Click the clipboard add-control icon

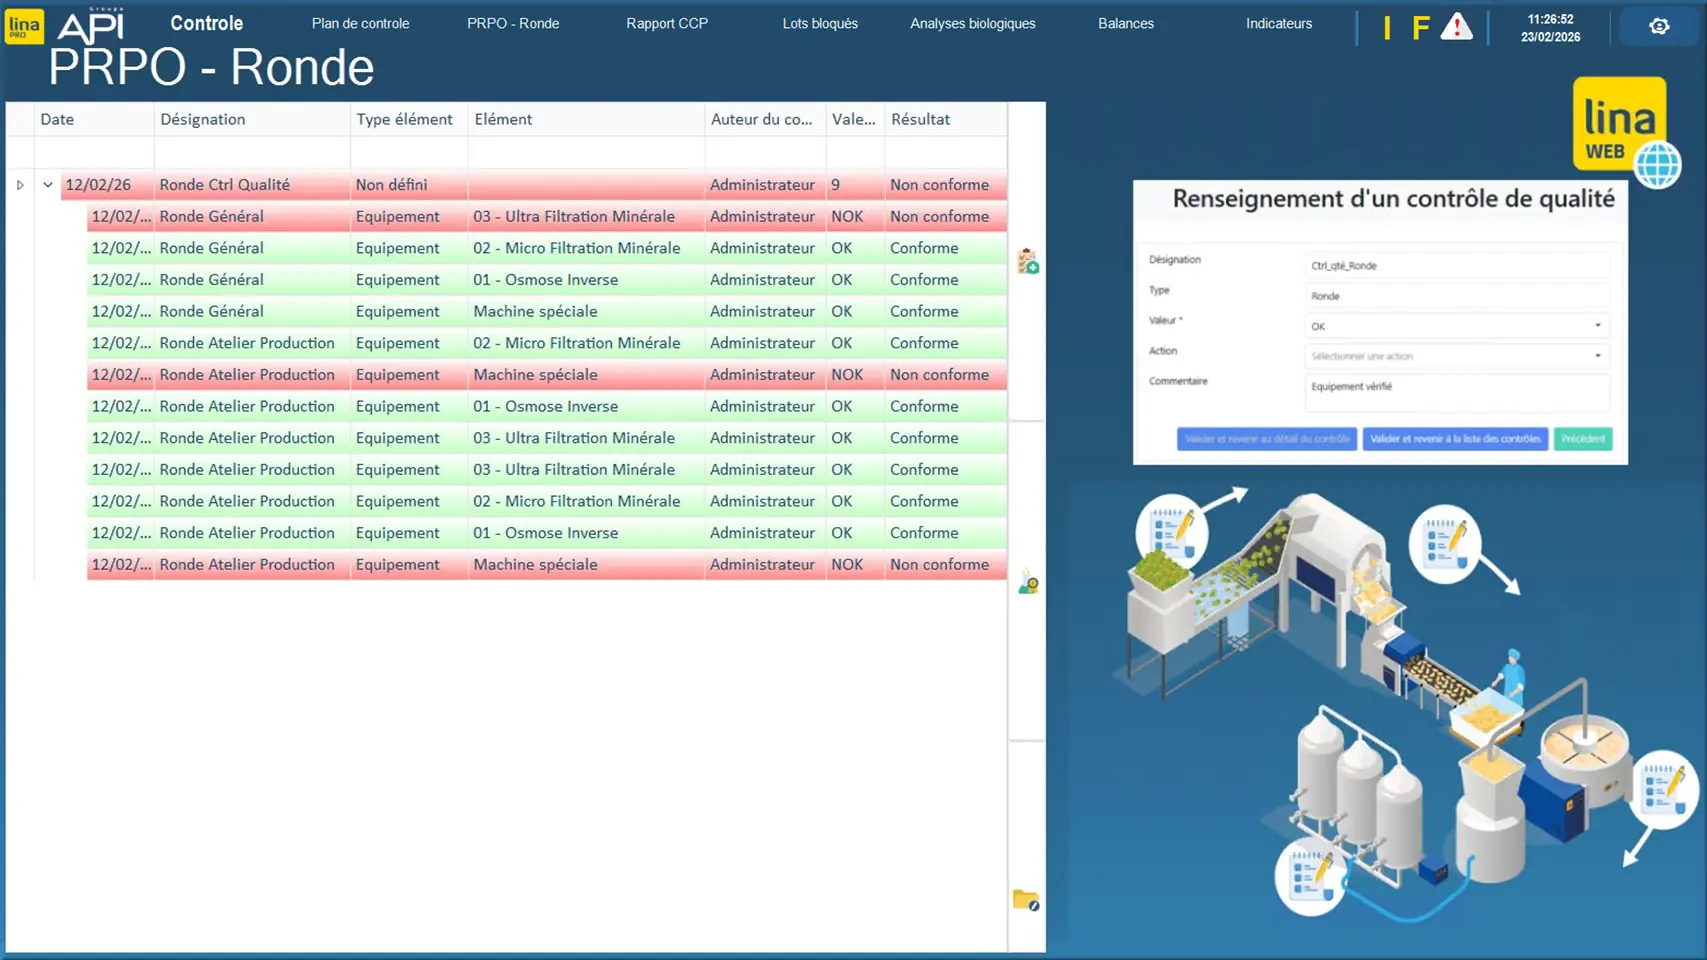coord(1027,262)
